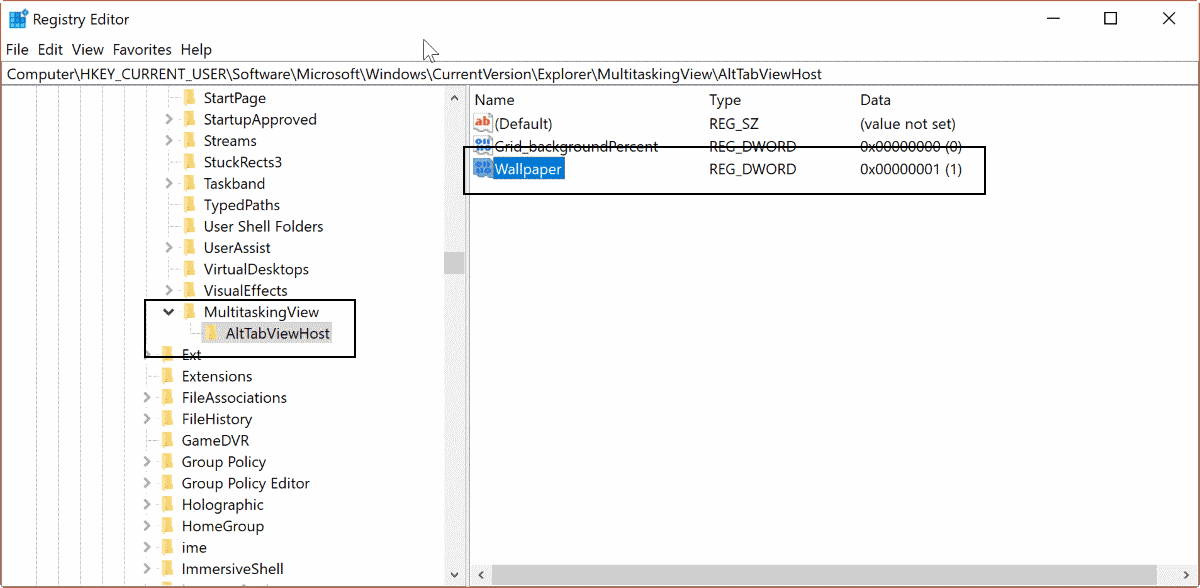Open the File menu
Screen dimensions: 1200x588
tap(17, 49)
